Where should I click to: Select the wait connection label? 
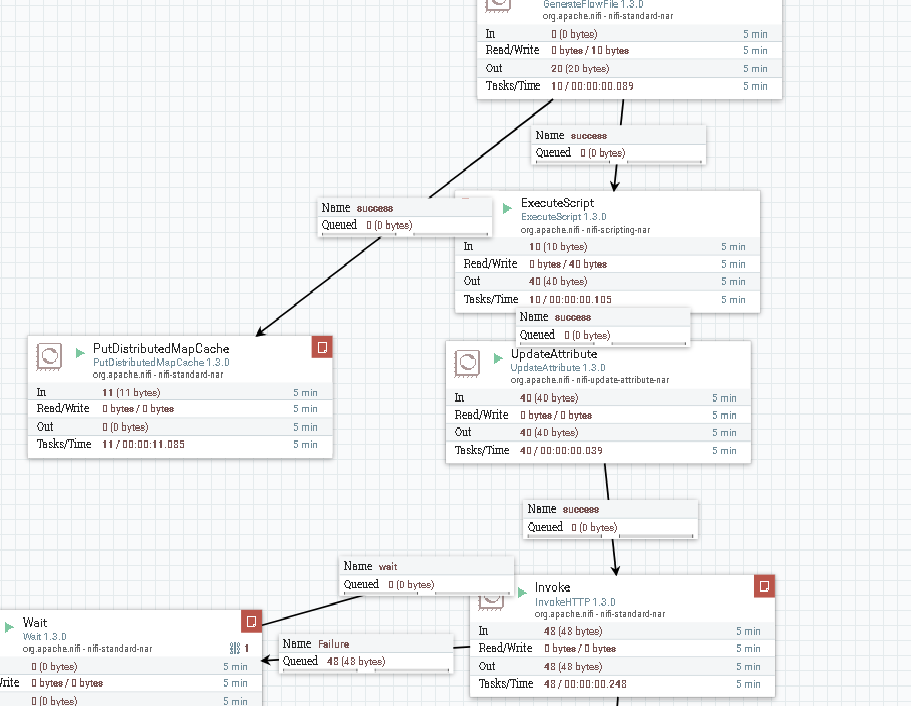click(426, 574)
